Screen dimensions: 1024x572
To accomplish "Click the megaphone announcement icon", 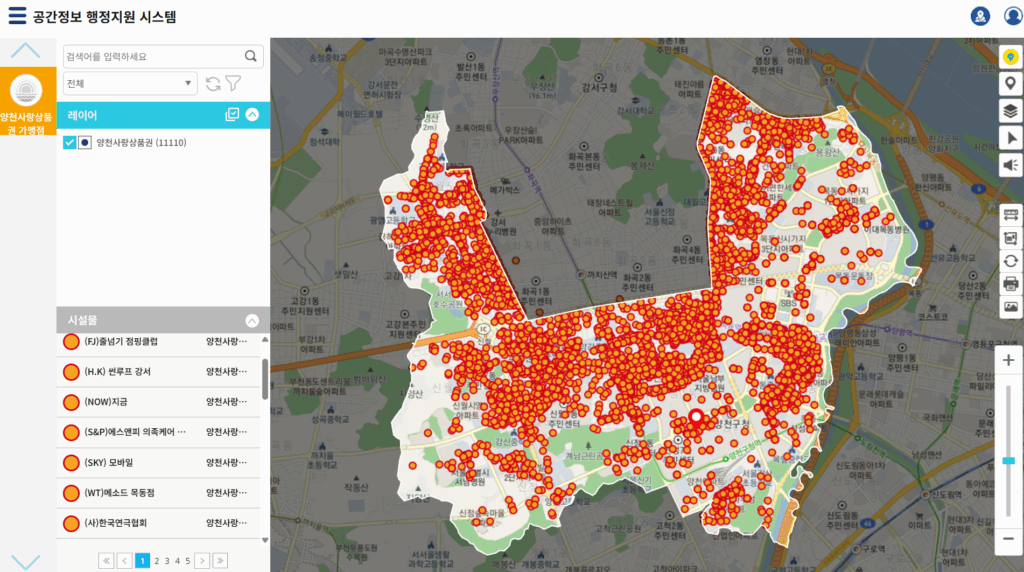I will [1010, 165].
